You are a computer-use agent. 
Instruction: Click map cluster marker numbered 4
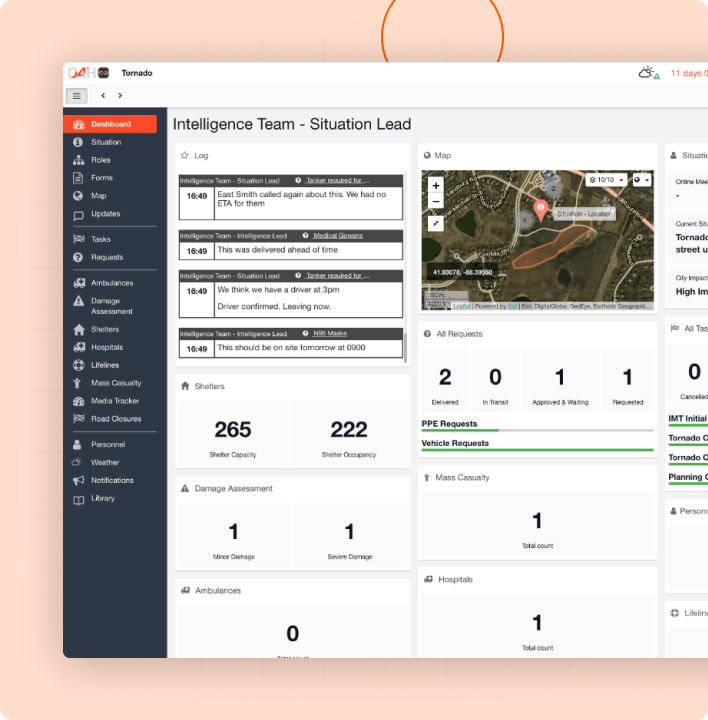pyautogui.click(x=524, y=220)
